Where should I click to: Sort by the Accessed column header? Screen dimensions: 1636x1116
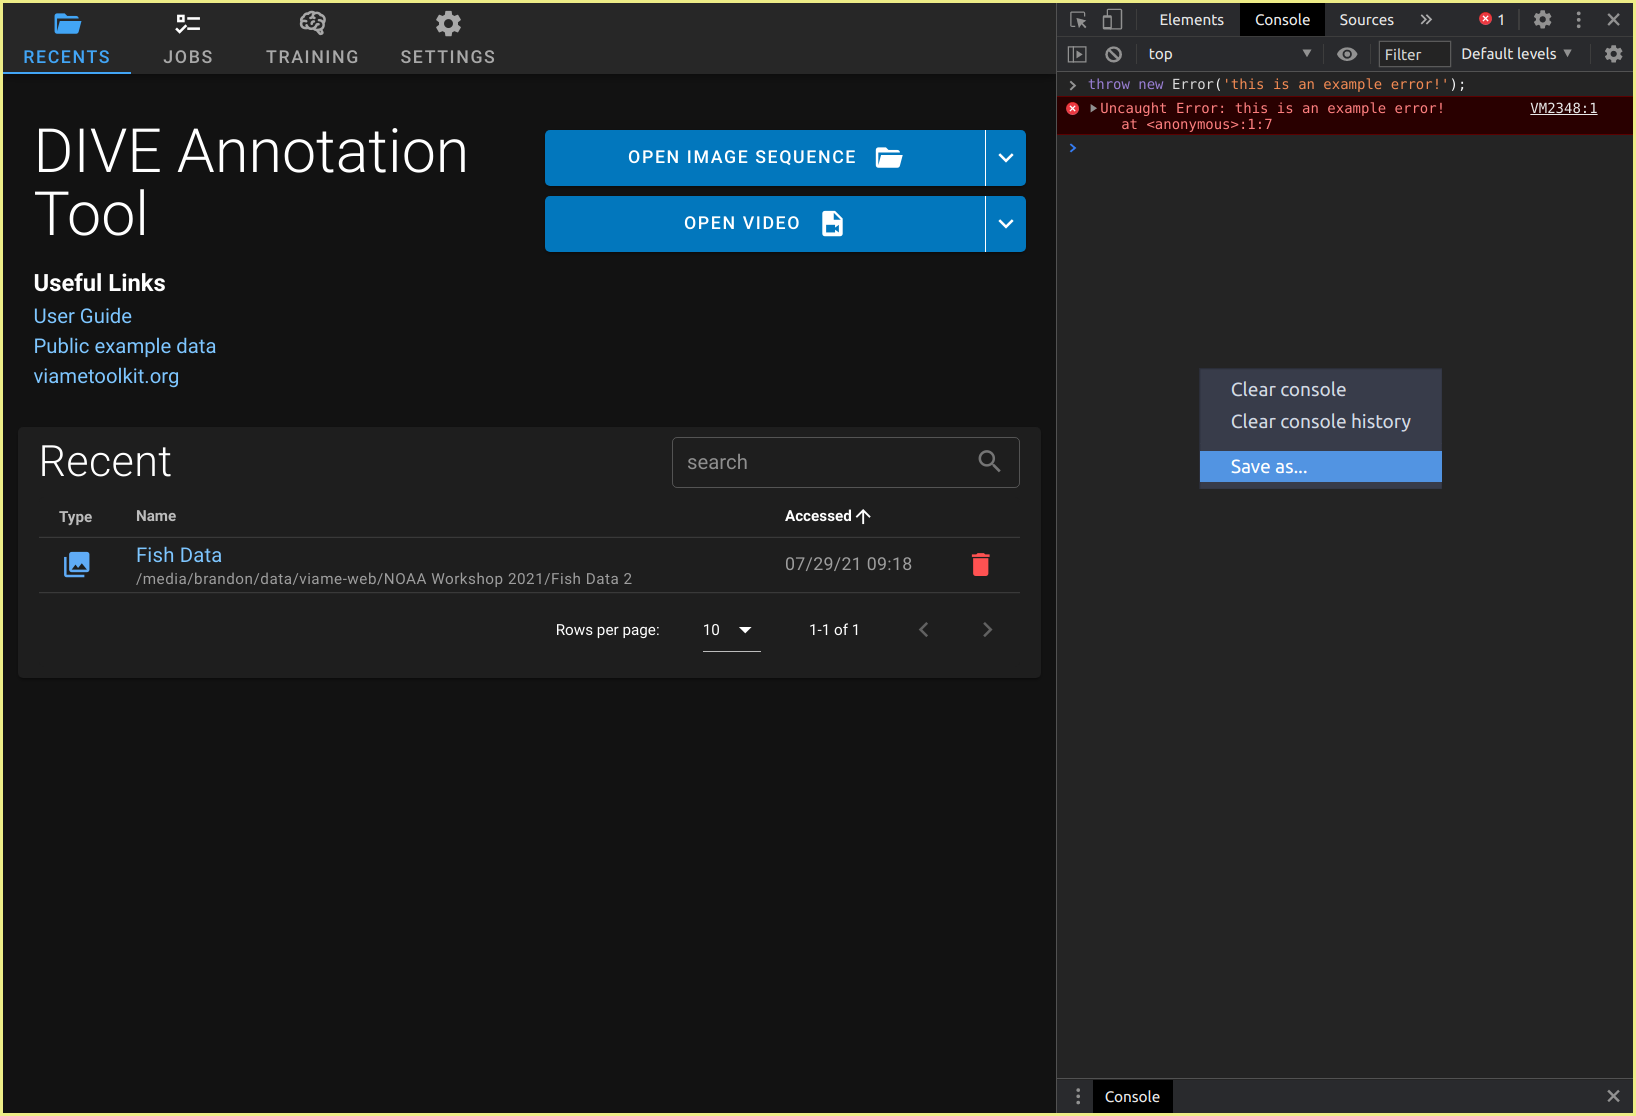(828, 516)
